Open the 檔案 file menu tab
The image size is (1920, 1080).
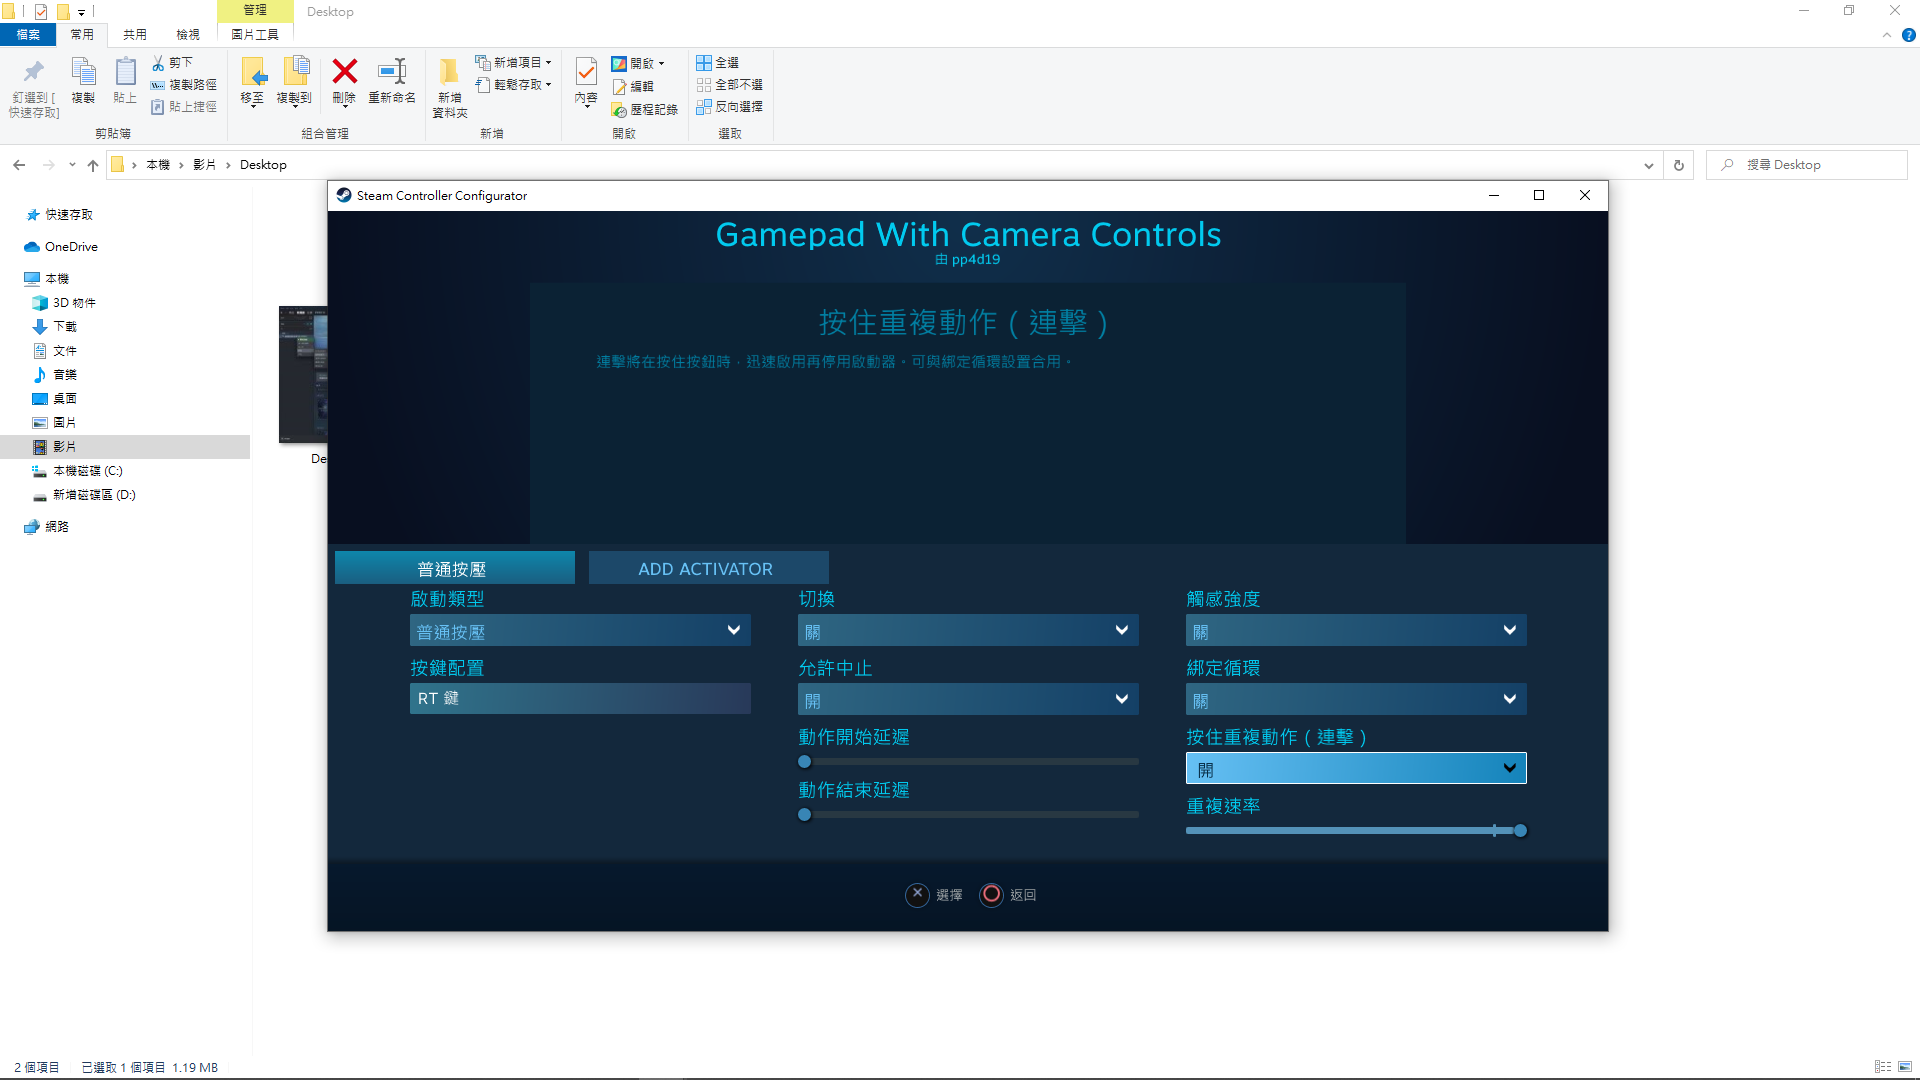[28, 35]
